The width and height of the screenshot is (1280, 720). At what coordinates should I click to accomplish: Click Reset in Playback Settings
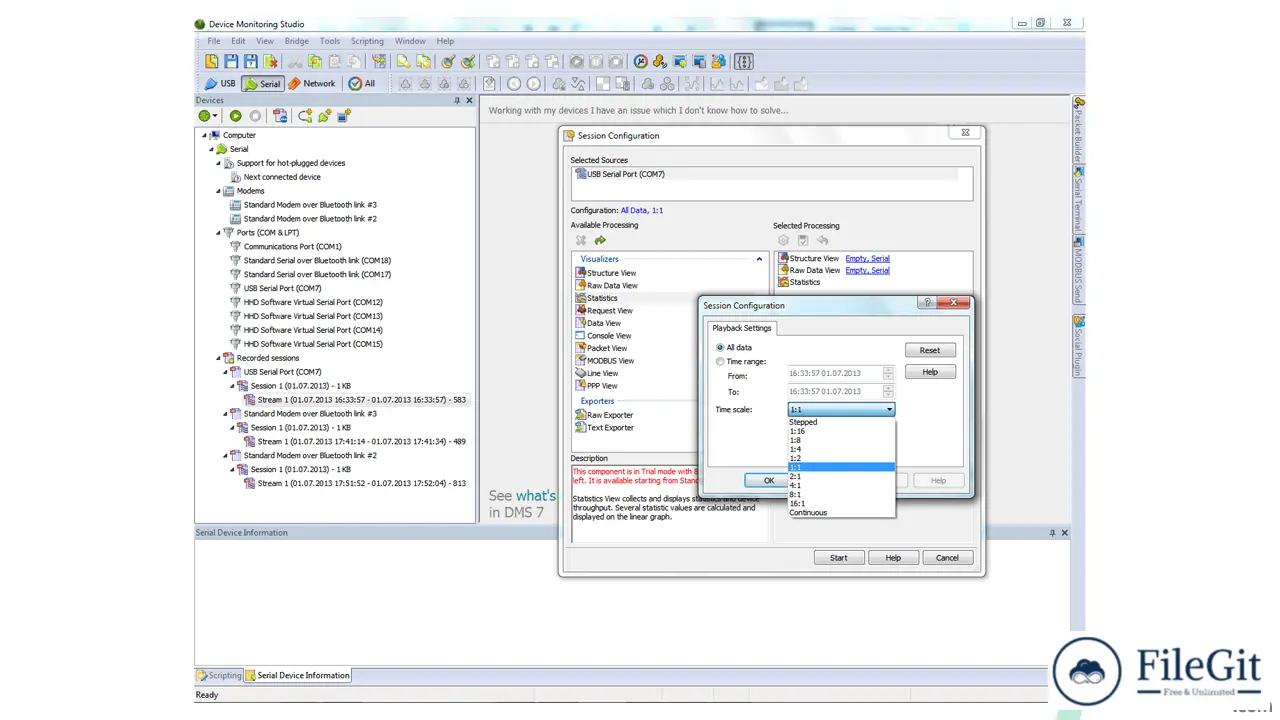click(930, 350)
